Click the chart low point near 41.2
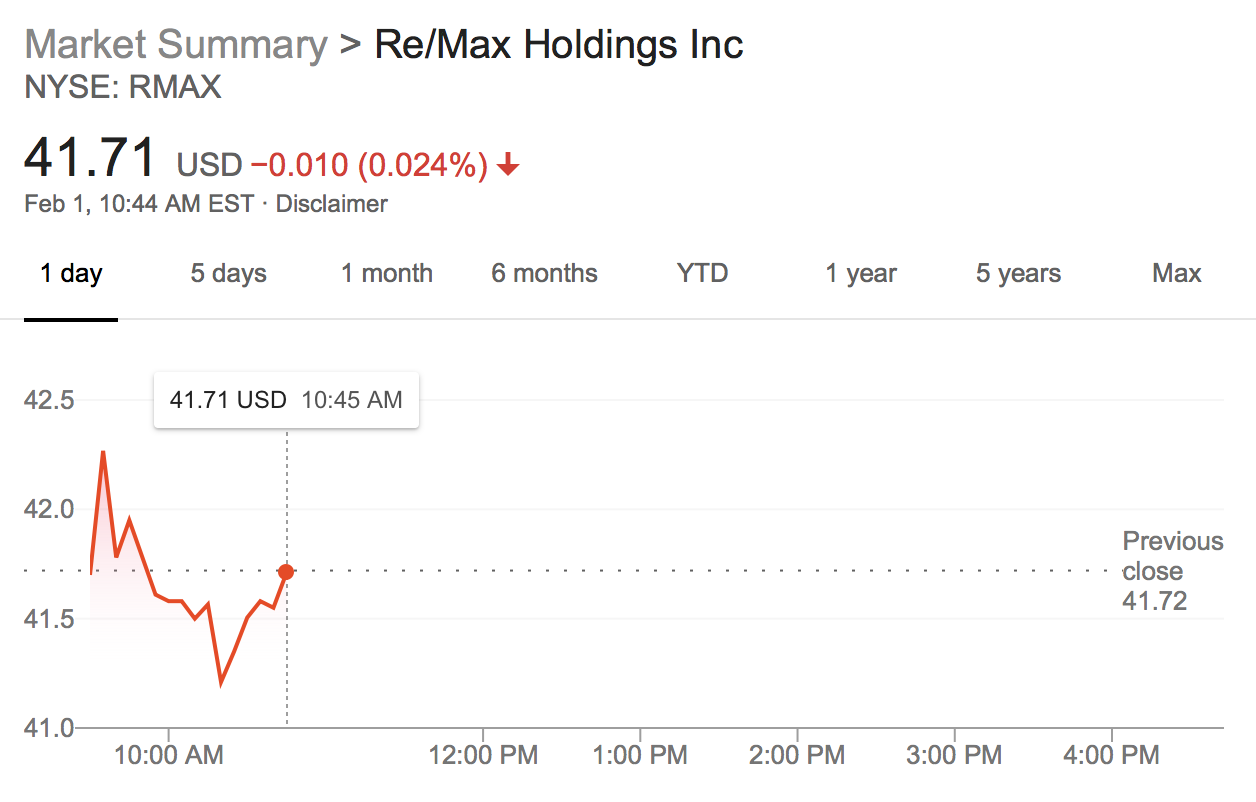Image resolution: width=1256 pixels, height=802 pixels. click(x=221, y=682)
